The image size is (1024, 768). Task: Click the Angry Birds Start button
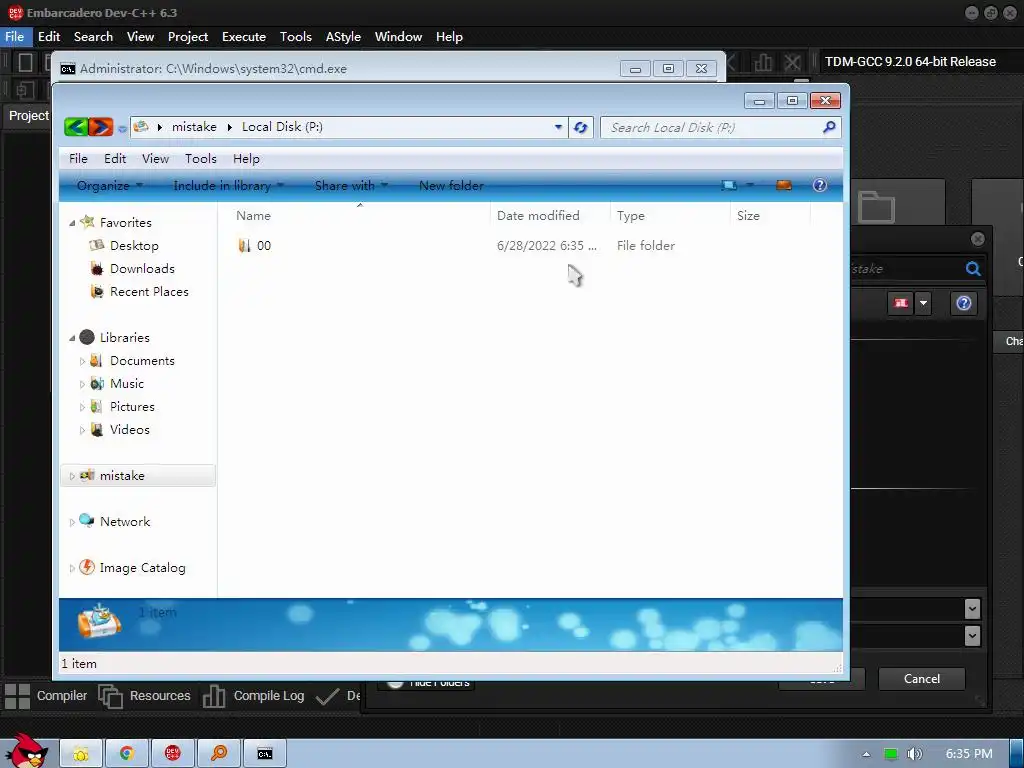(x=25, y=751)
